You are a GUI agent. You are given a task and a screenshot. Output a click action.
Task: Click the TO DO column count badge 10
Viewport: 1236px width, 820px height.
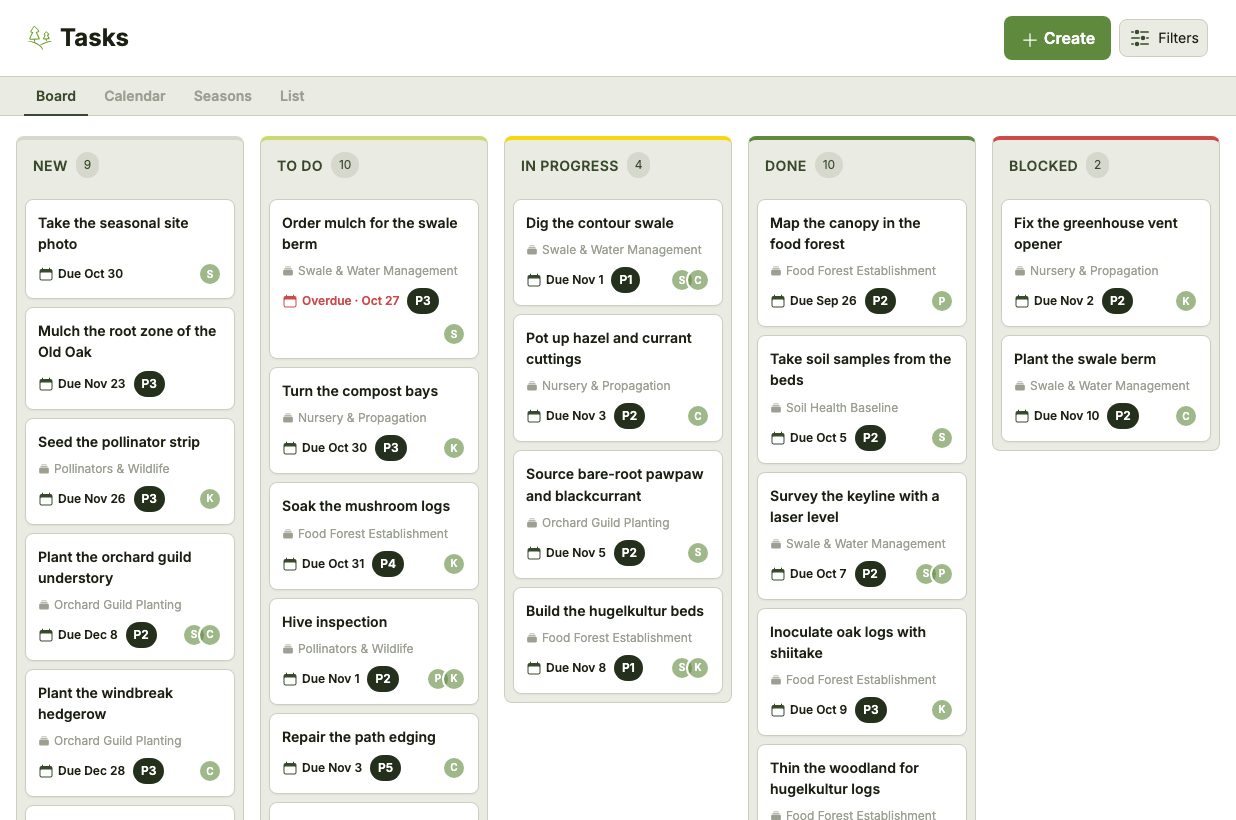click(345, 165)
